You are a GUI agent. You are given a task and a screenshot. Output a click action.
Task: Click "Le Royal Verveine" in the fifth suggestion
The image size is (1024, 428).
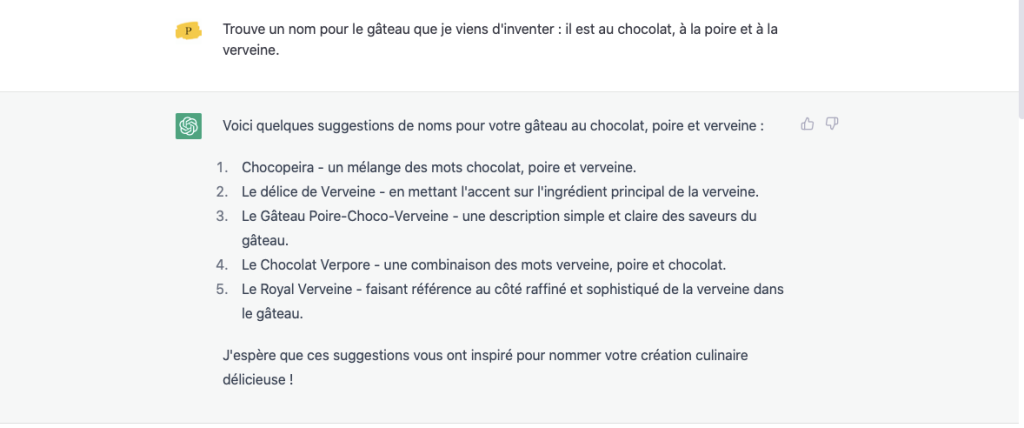tap(294, 289)
